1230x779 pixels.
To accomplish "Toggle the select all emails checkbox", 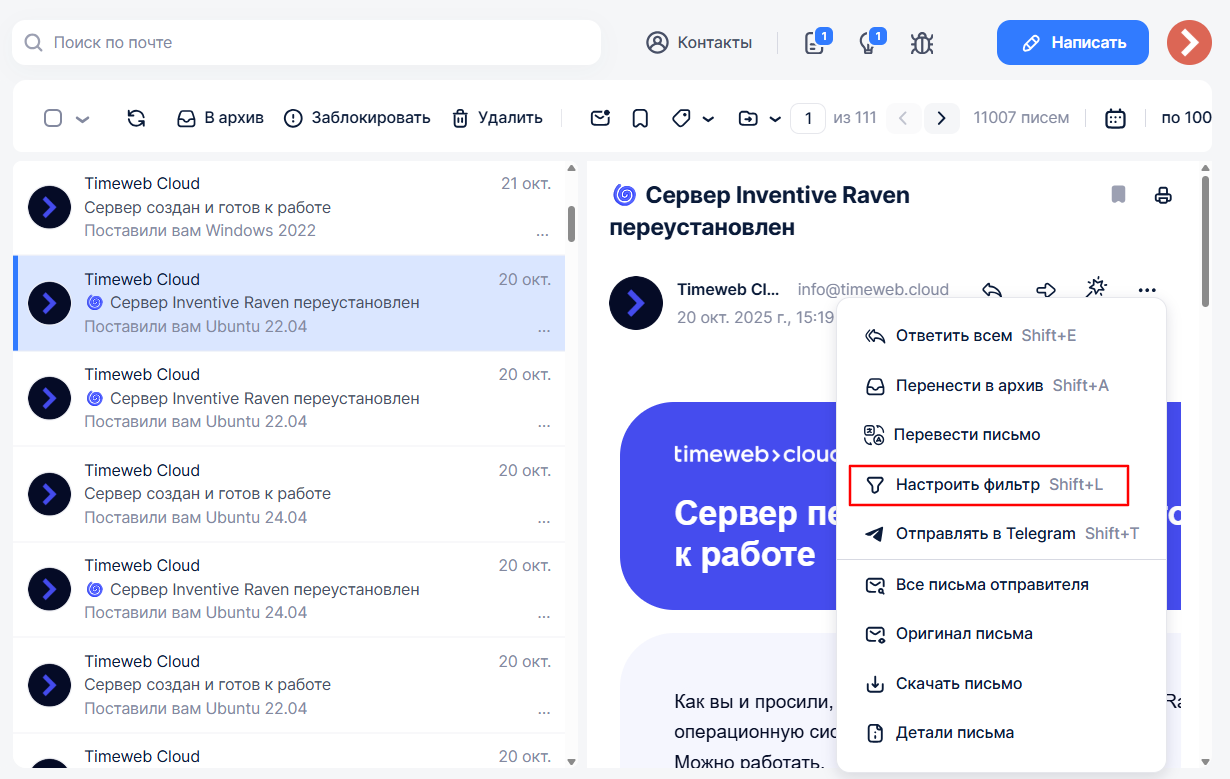I will 53,118.
